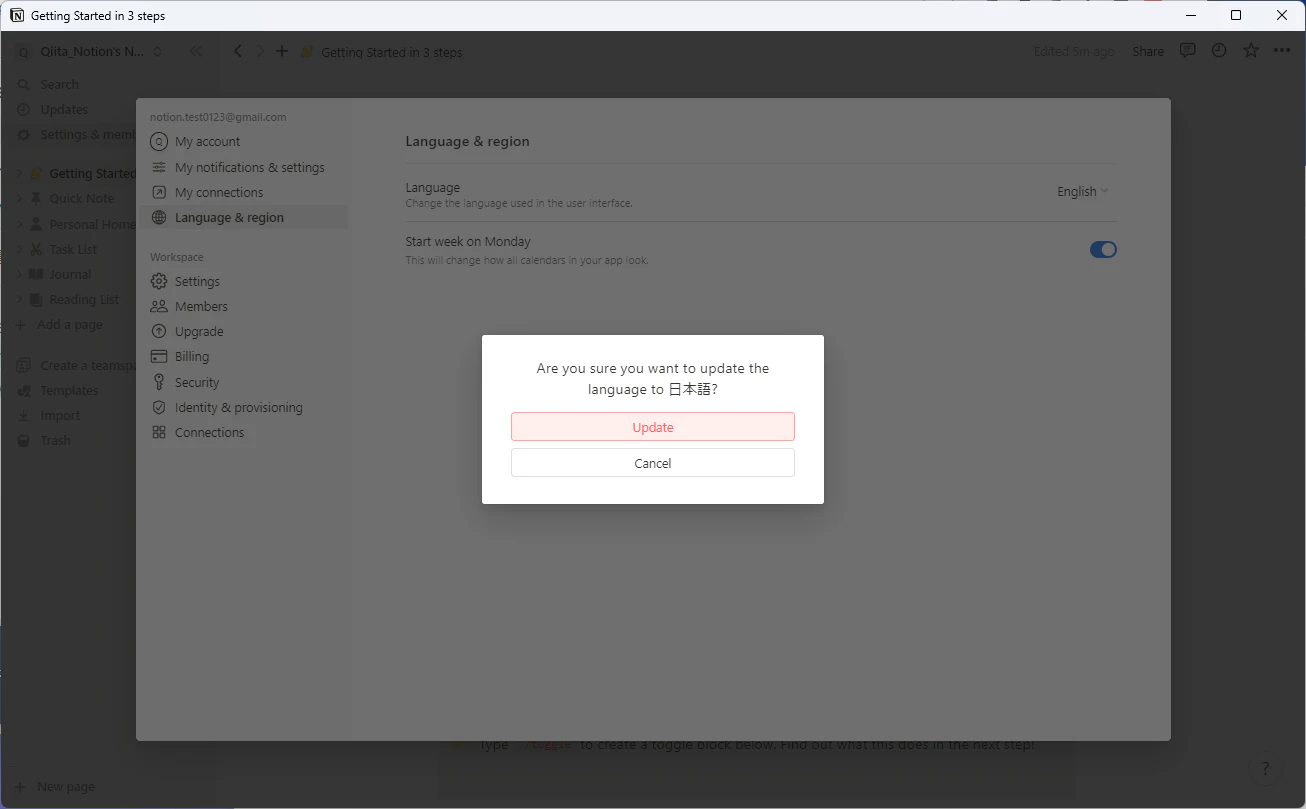The image size is (1306, 809).
Task: Open the help question mark button
Action: 1266,768
